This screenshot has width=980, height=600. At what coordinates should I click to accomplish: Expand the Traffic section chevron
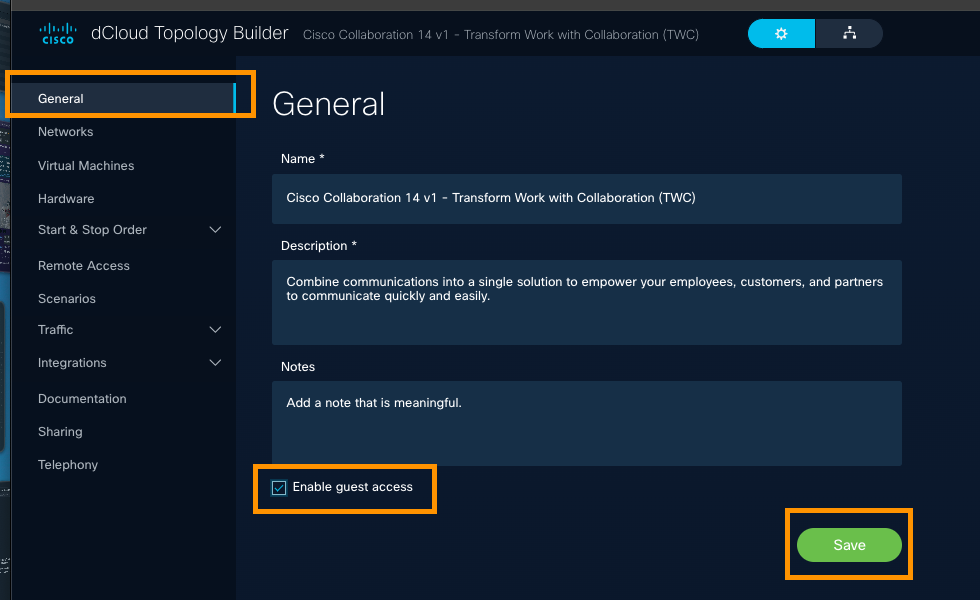coord(215,330)
